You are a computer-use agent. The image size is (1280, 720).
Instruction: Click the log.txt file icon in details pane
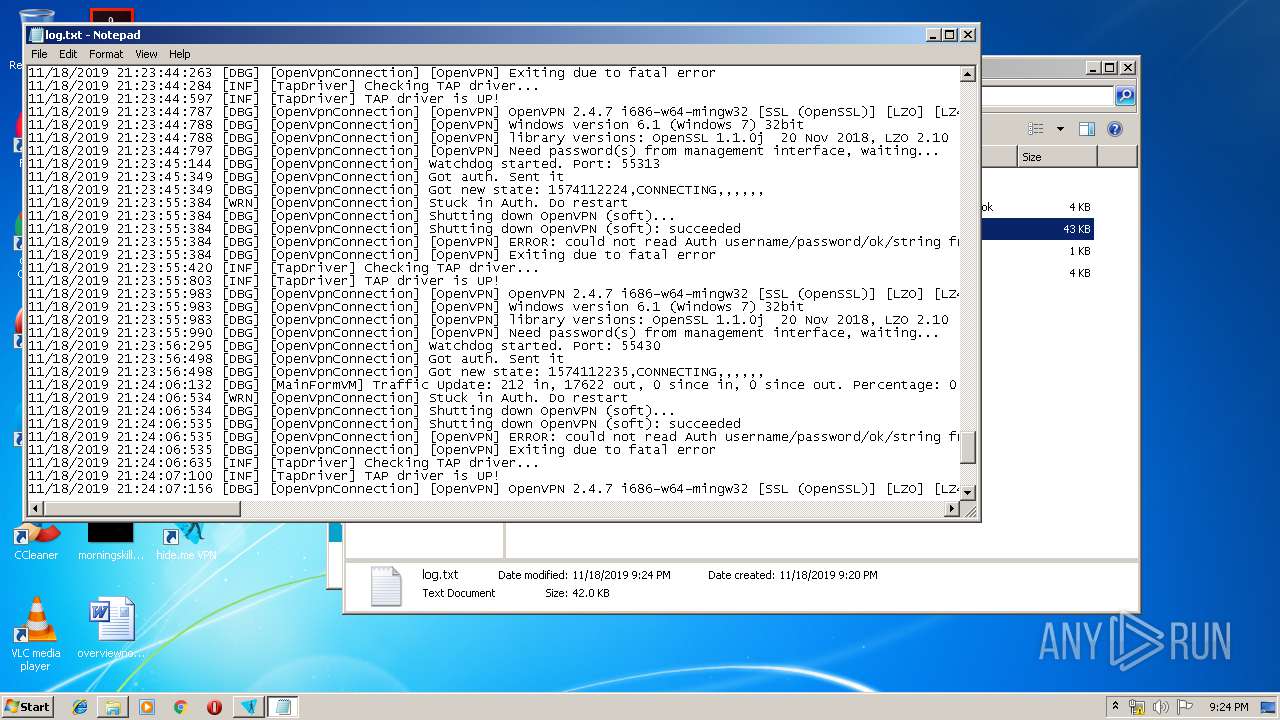tap(386, 586)
